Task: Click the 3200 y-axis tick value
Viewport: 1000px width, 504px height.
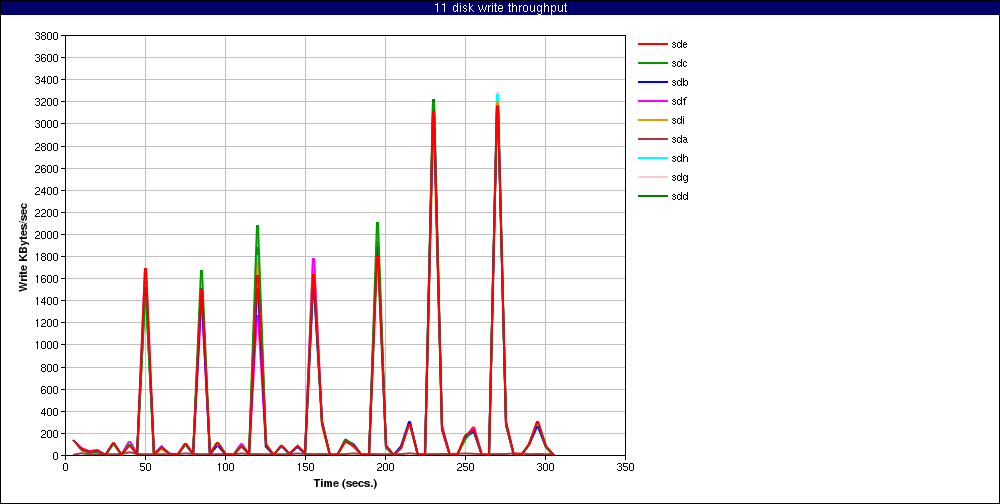Action: pos(48,102)
